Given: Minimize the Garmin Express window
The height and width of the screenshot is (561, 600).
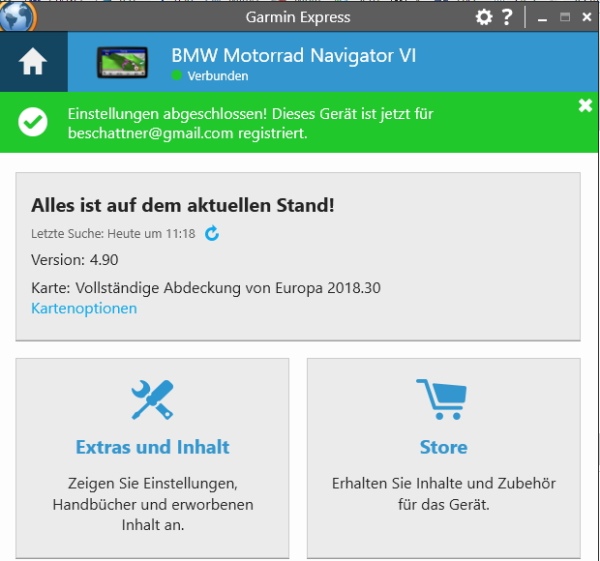Looking at the screenshot, I should point(541,18).
